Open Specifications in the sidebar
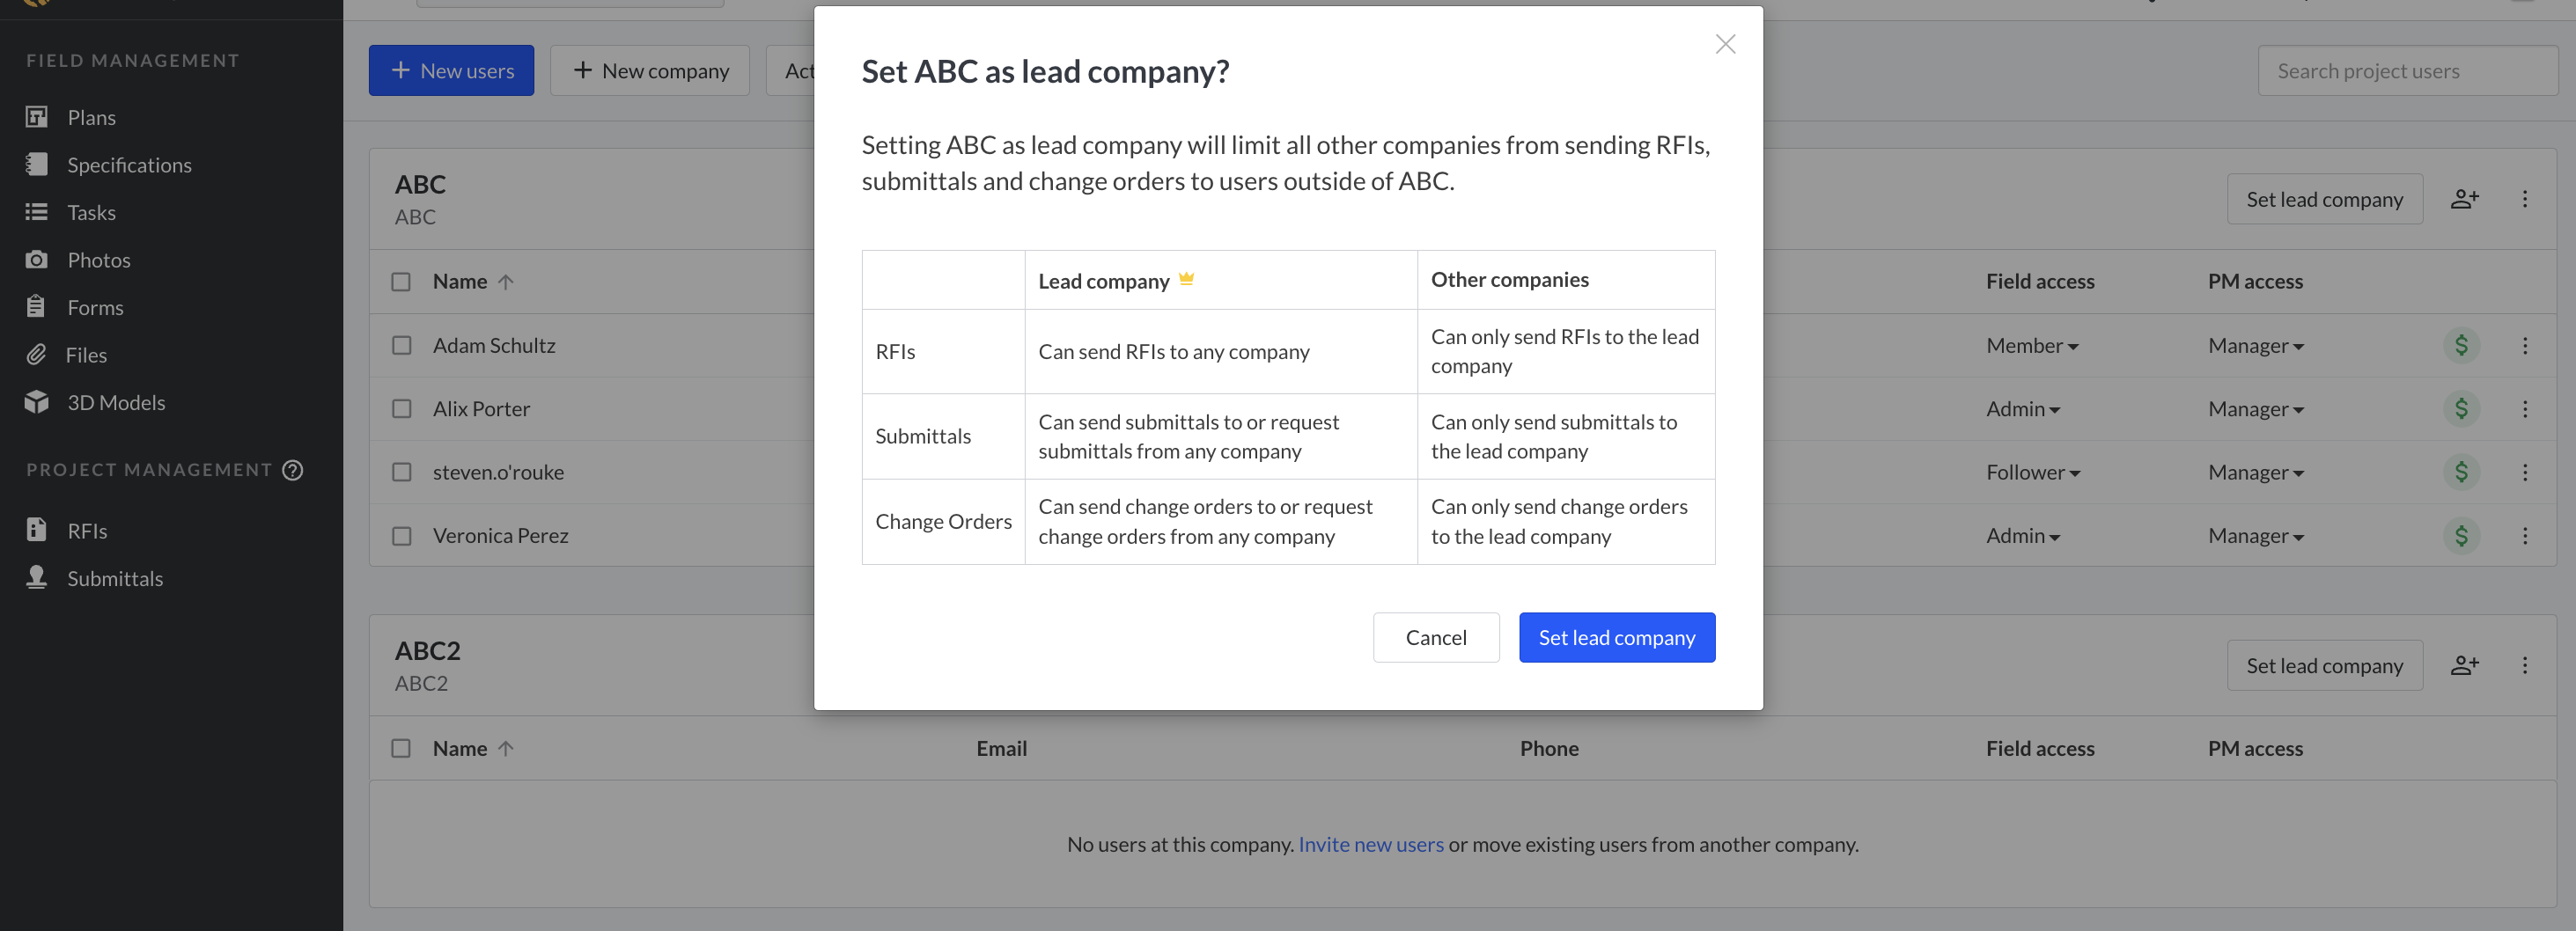2576x931 pixels. tap(129, 165)
